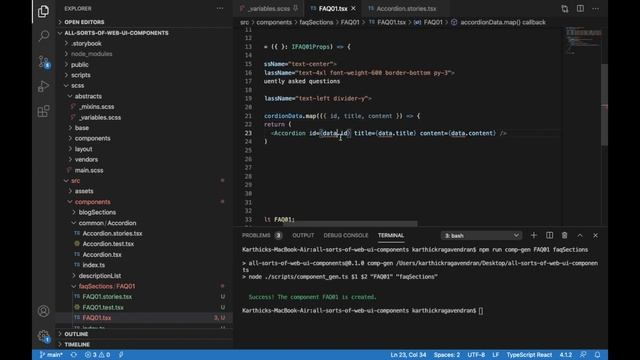The height and width of the screenshot is (360, 640).
Task: Change language mode 'TypeScript React'
Action: click(529, 355)
